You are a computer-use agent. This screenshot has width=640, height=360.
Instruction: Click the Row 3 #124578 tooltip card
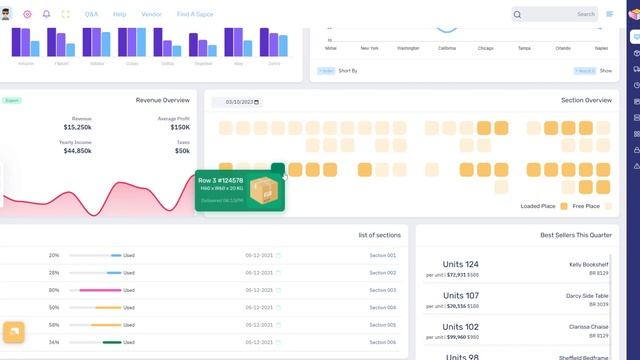click(240, 190)
